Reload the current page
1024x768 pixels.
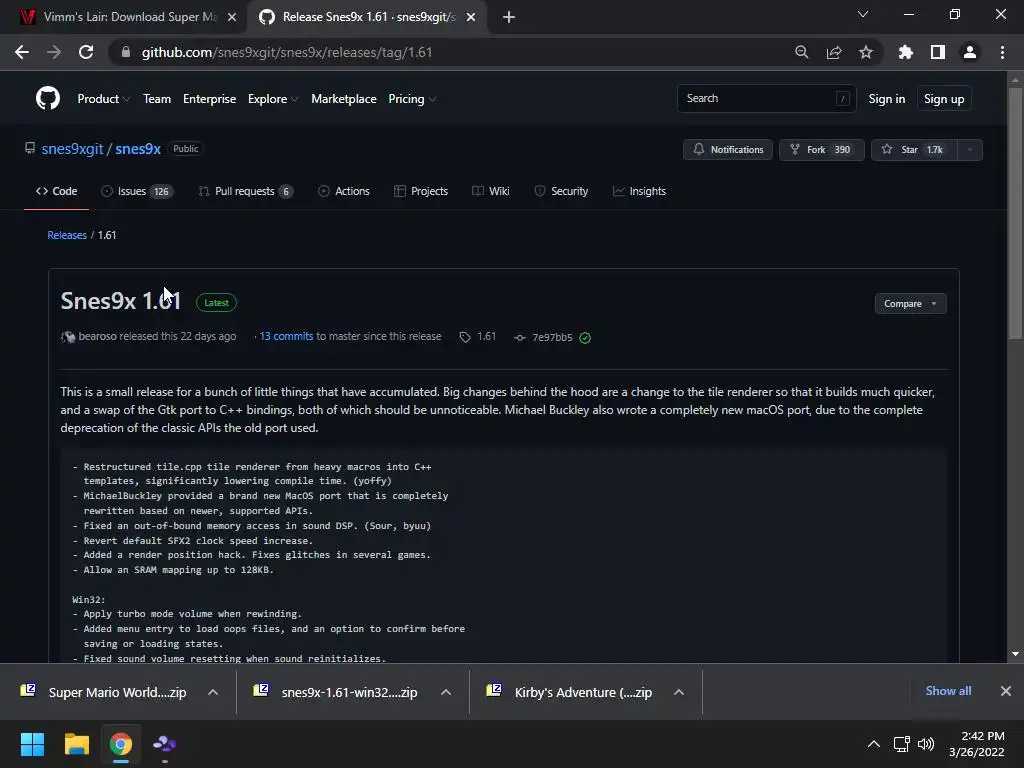[x=86, y=52]
